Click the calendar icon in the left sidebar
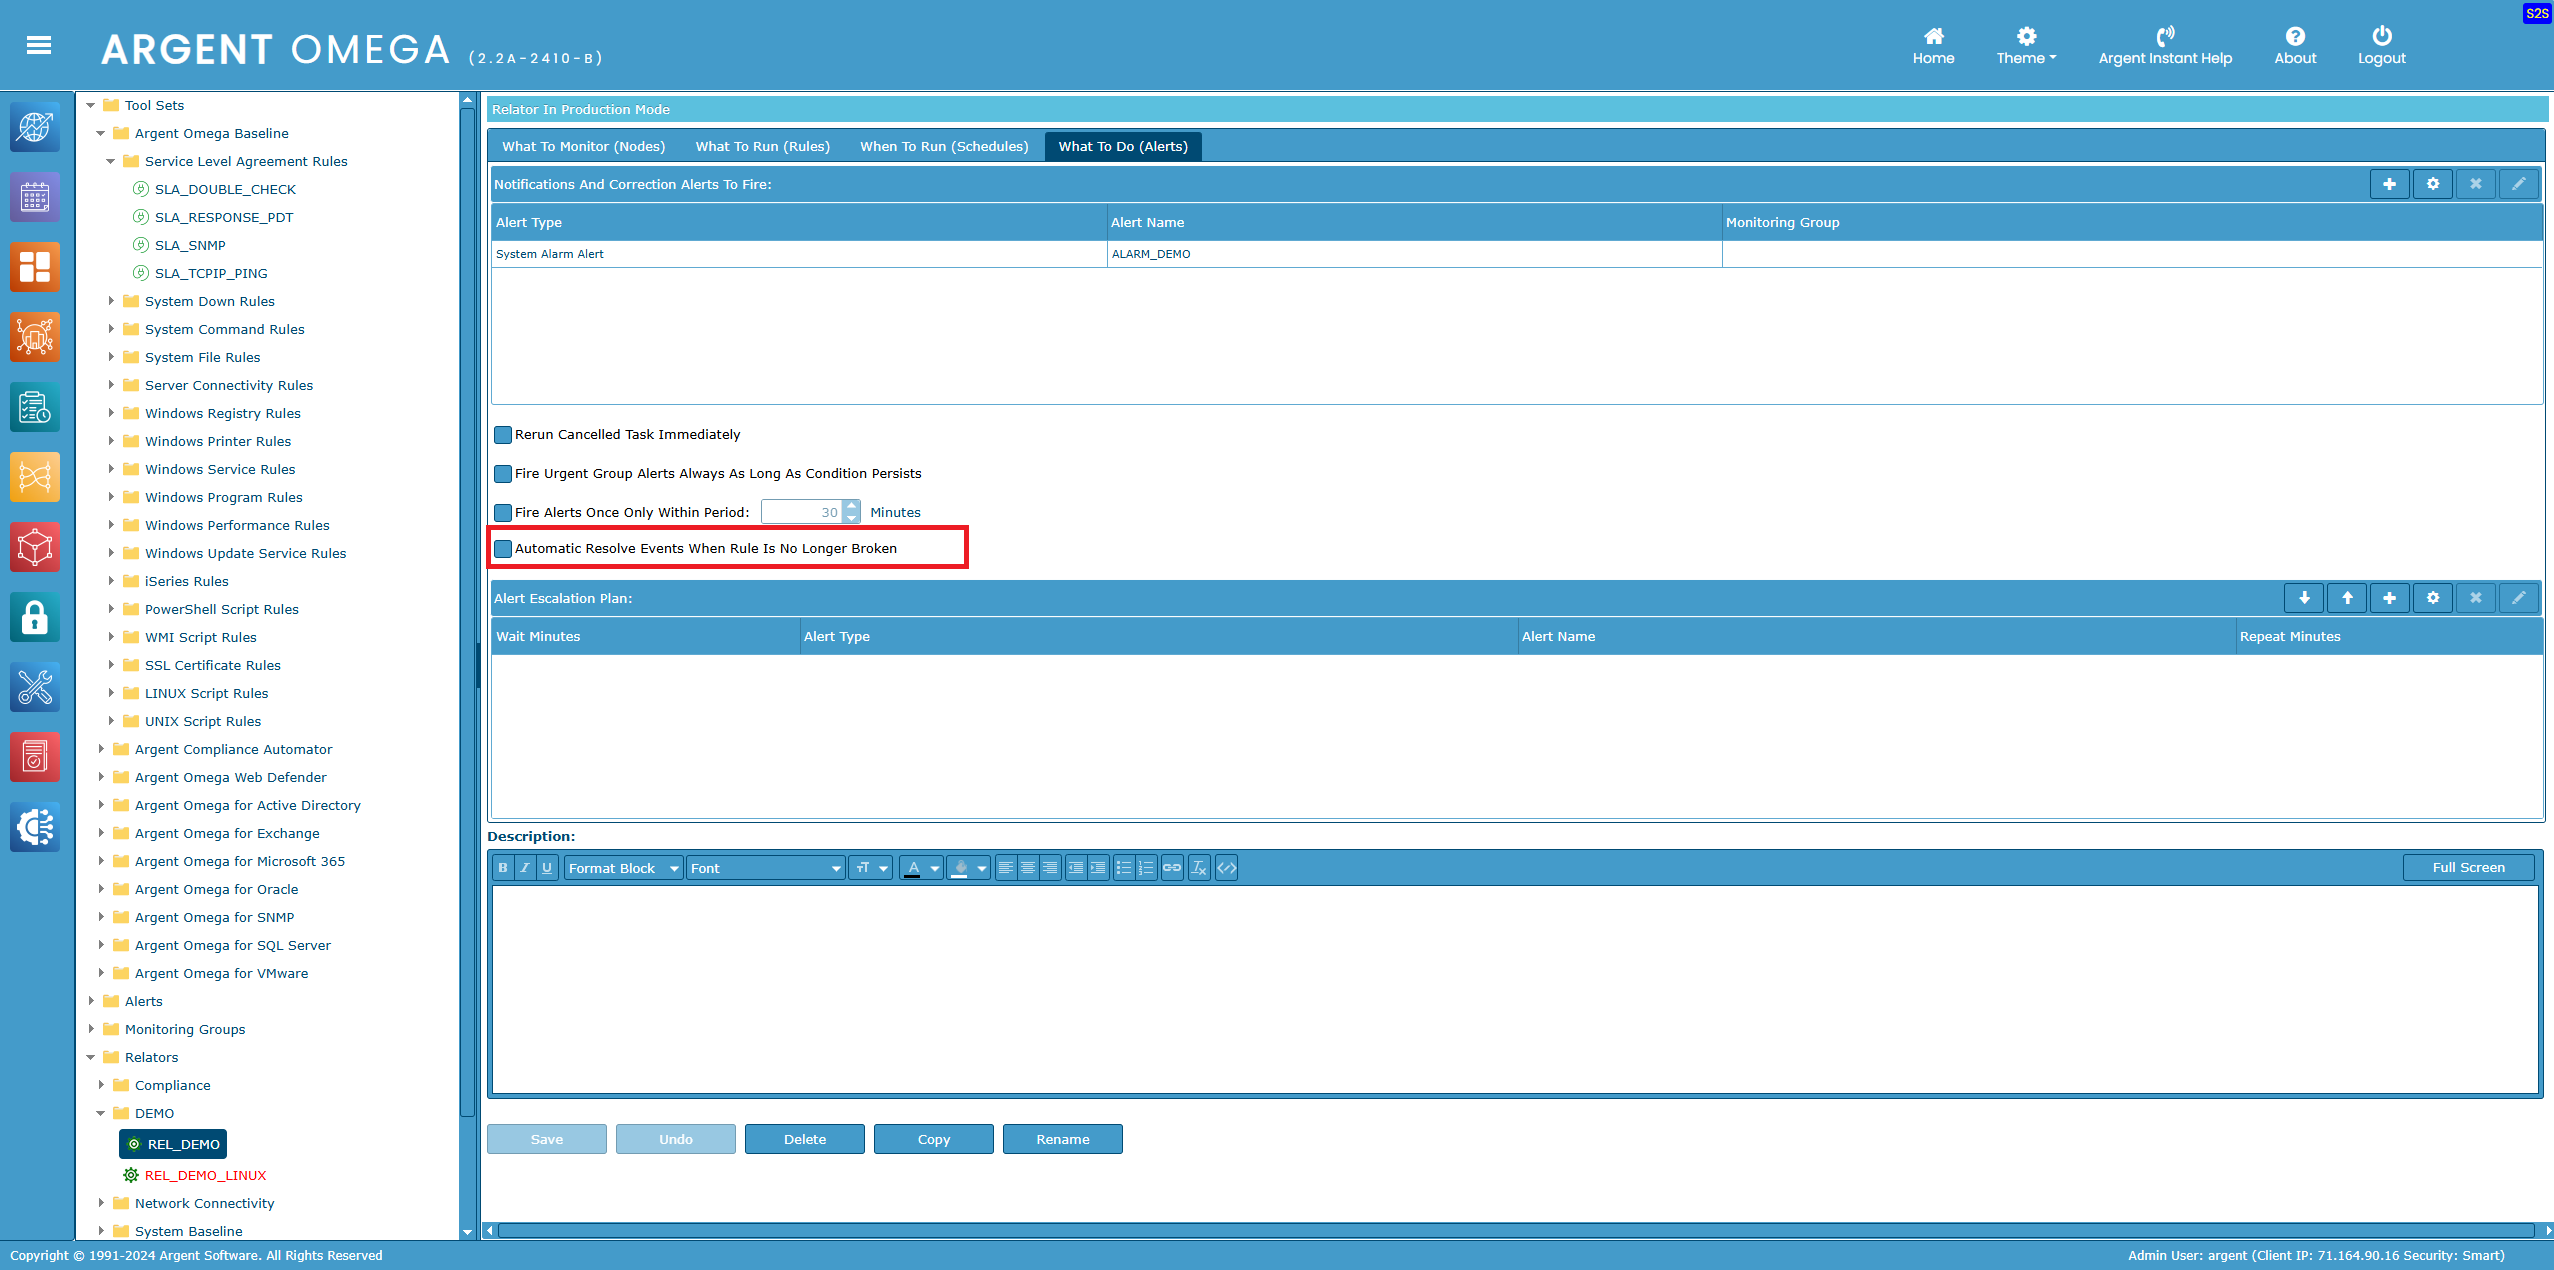The image size is (2554, 1270). pyautogui.click(x=35, y=197)
